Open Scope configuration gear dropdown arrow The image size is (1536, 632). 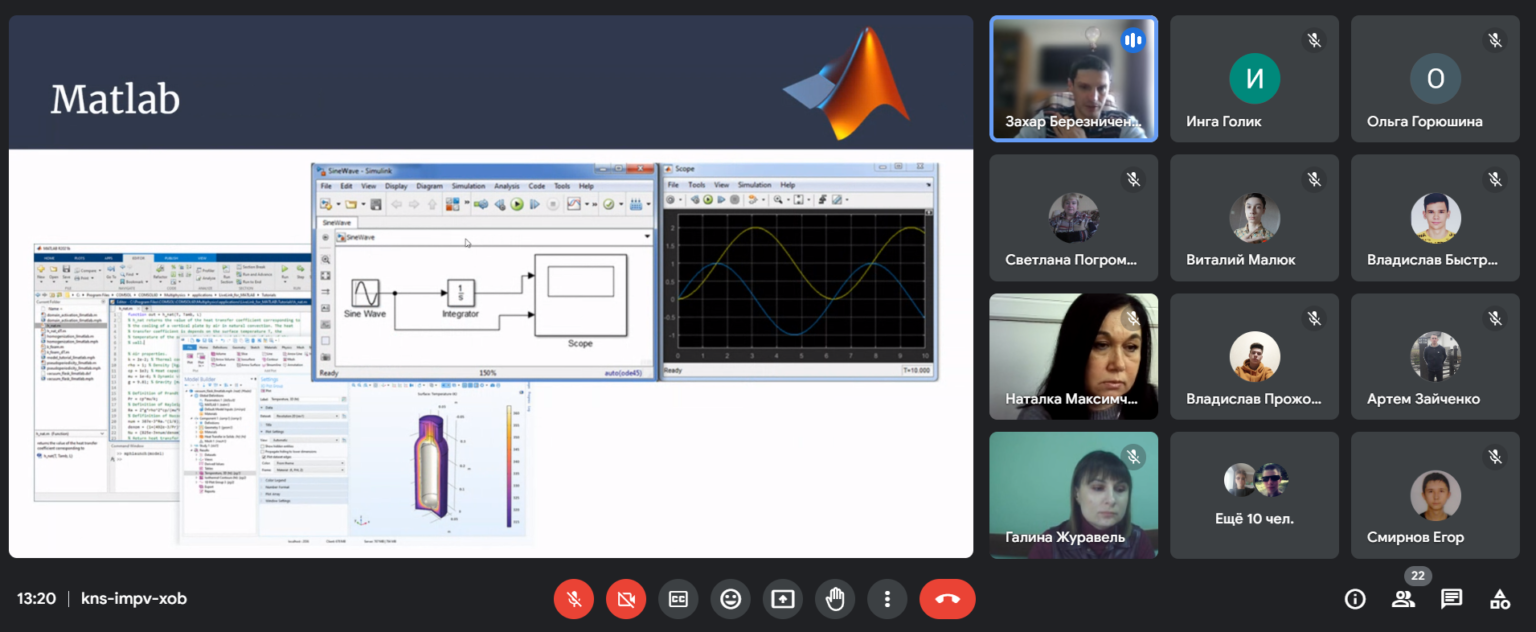(x=680, y=199)
